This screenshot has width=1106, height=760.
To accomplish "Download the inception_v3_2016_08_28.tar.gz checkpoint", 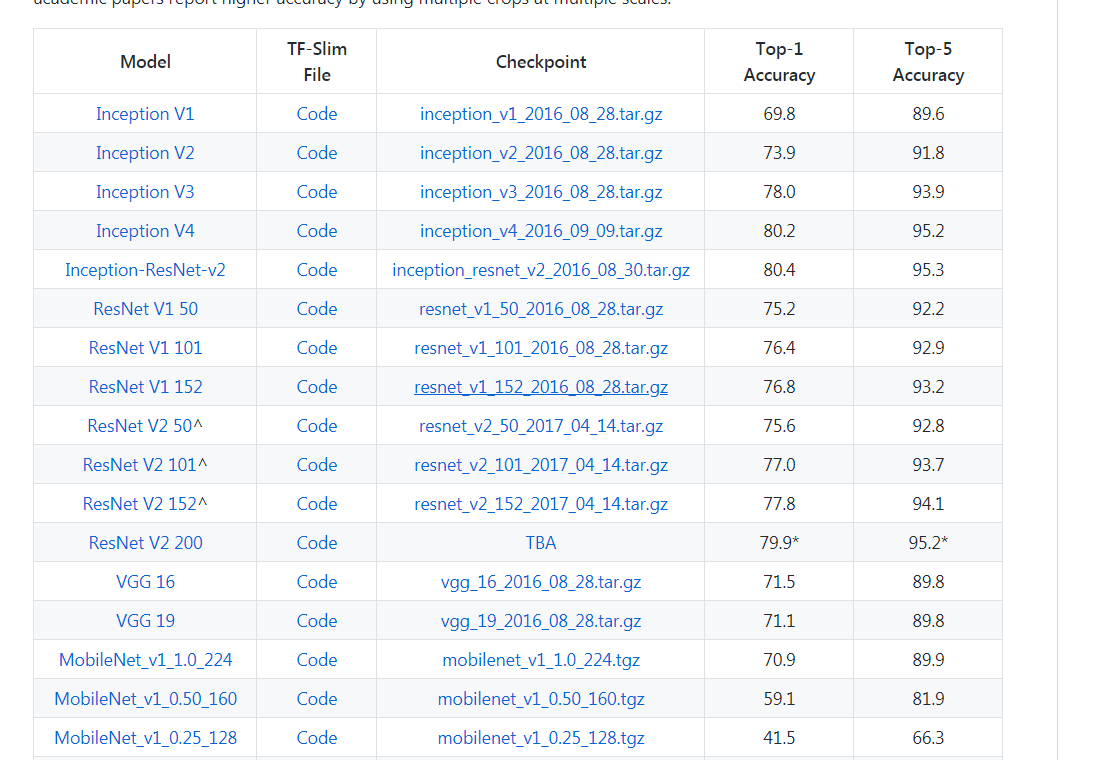I will (x=541, y=191).
